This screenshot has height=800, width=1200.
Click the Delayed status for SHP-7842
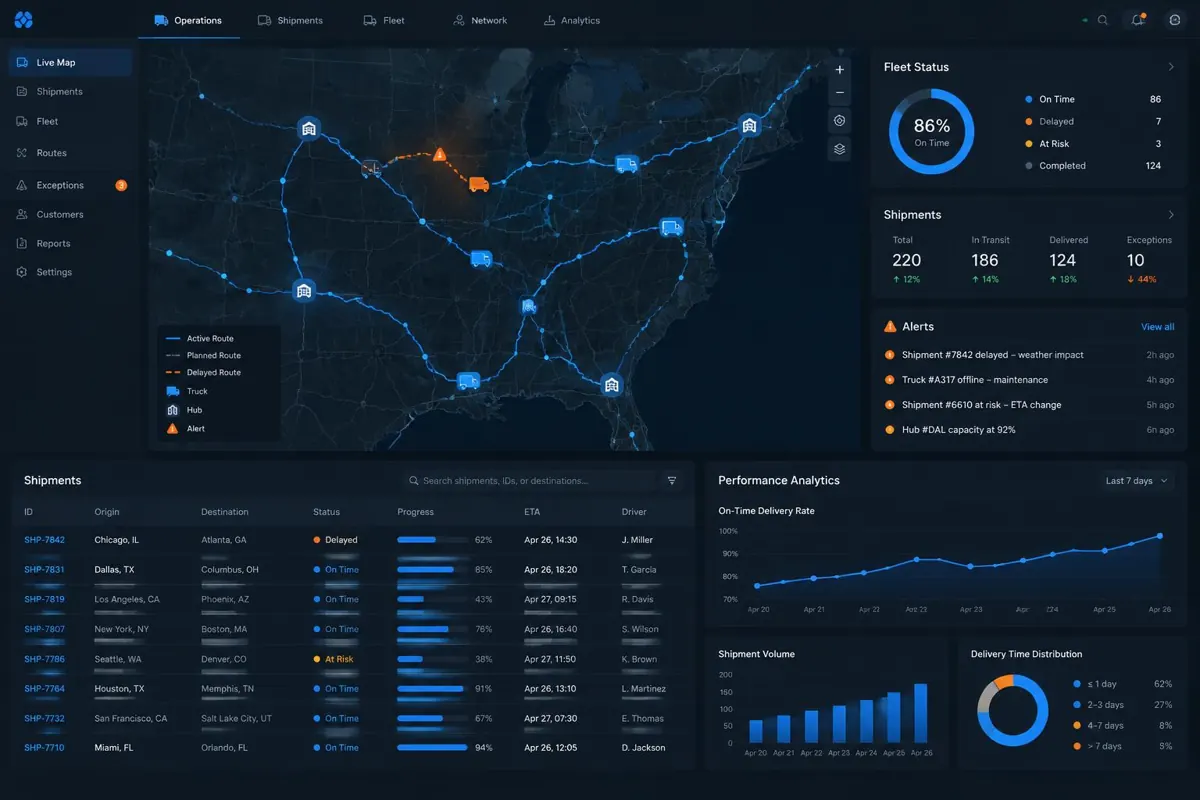click(x=335, y=540)
